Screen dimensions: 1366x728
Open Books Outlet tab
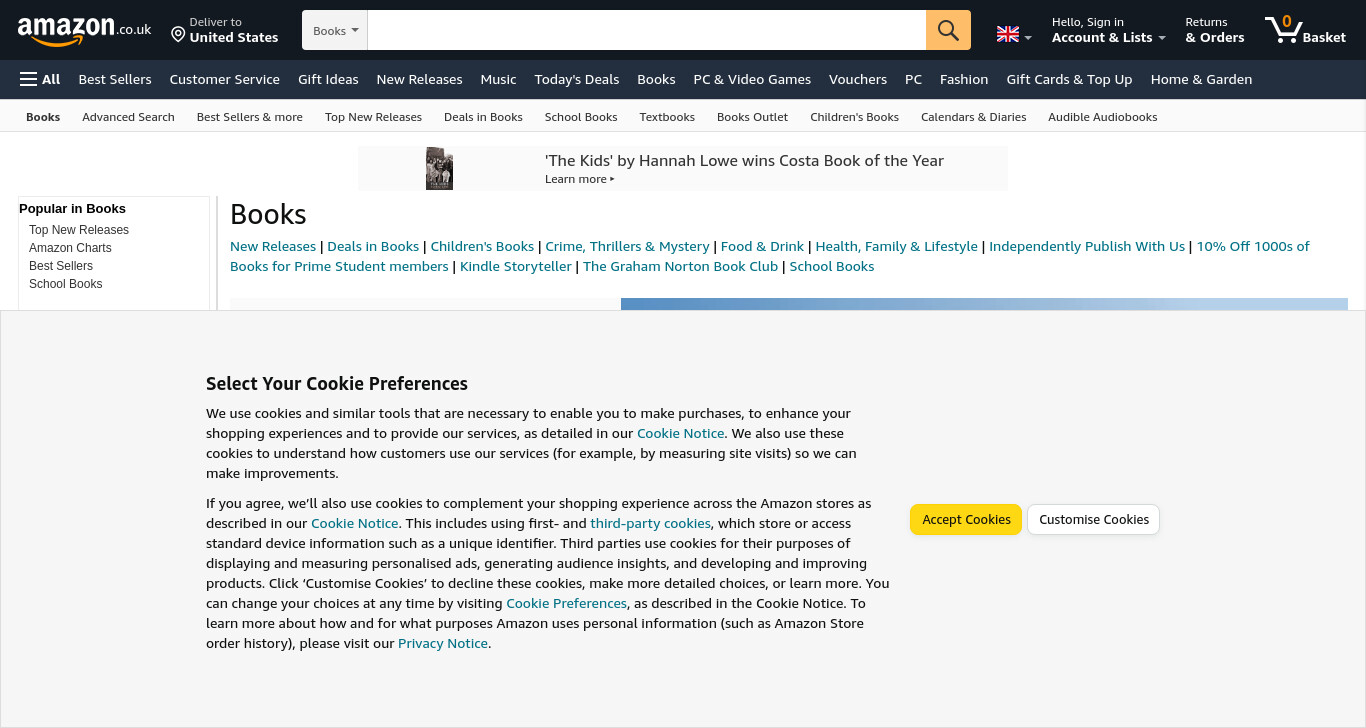[x=752, y=117]
